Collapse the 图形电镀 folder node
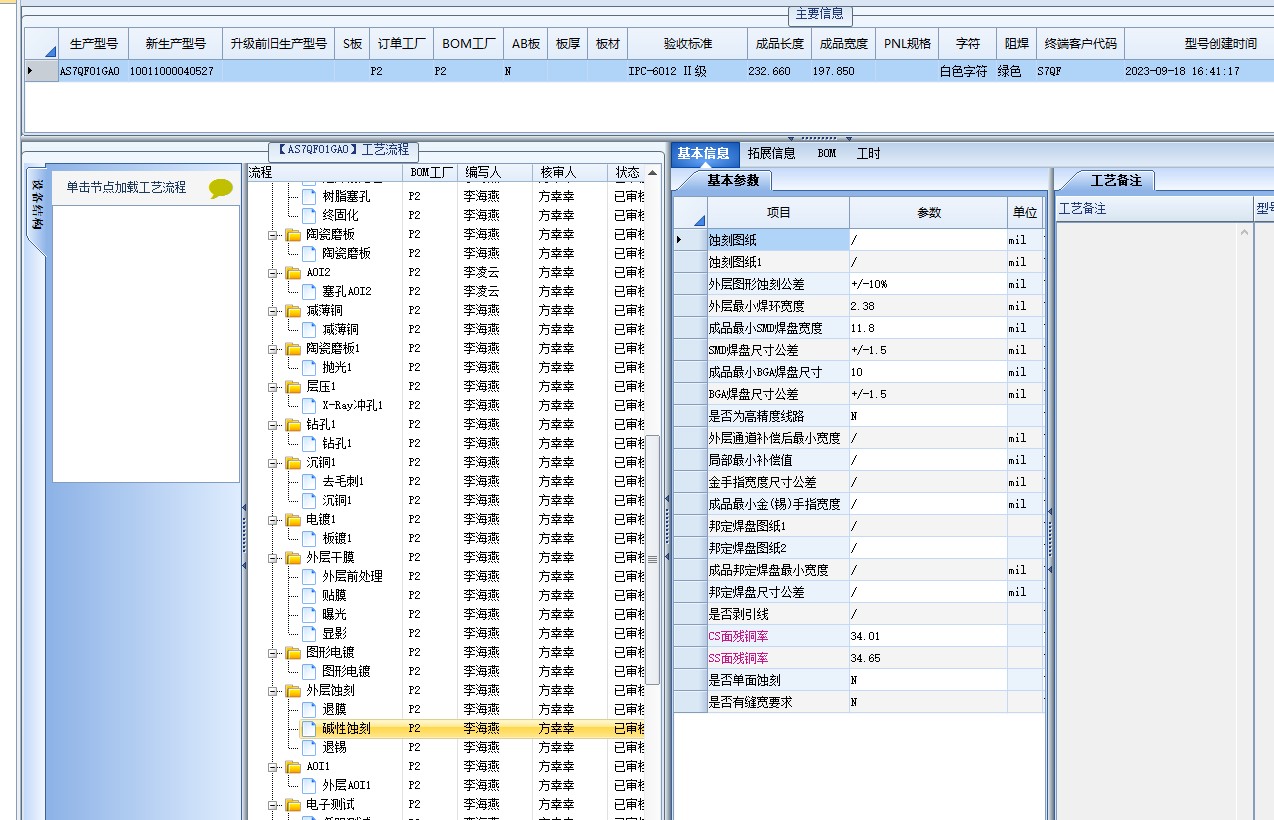Viewport: 1274px width, 820px height. pyautogui.click(x=274, y=652)
